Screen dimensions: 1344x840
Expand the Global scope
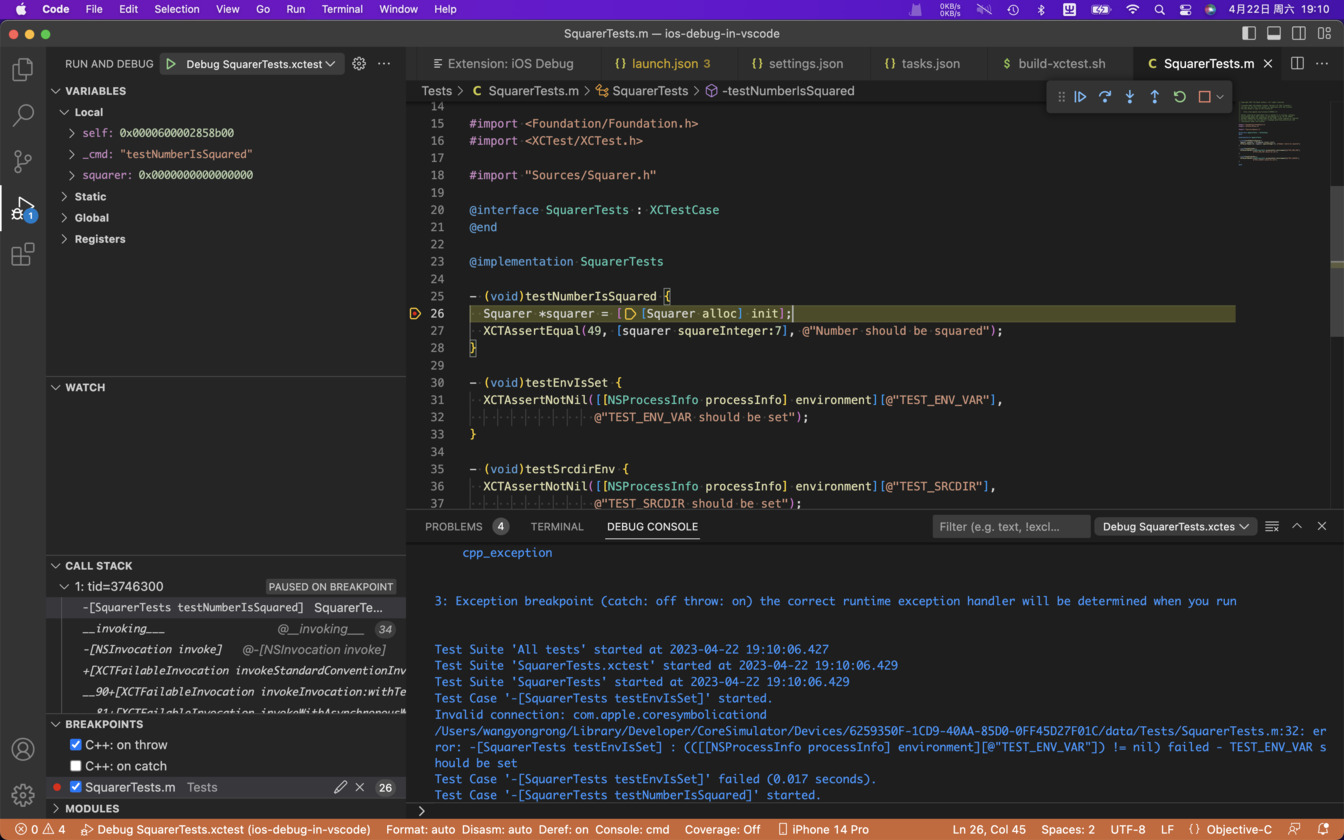65,218
